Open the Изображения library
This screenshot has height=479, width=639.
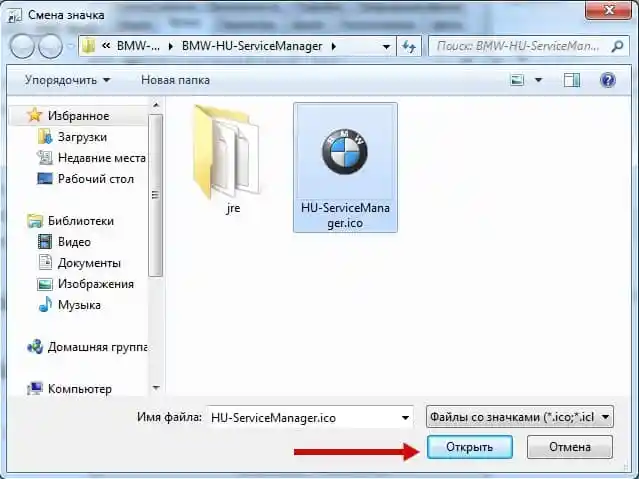[x=96, y=284]
